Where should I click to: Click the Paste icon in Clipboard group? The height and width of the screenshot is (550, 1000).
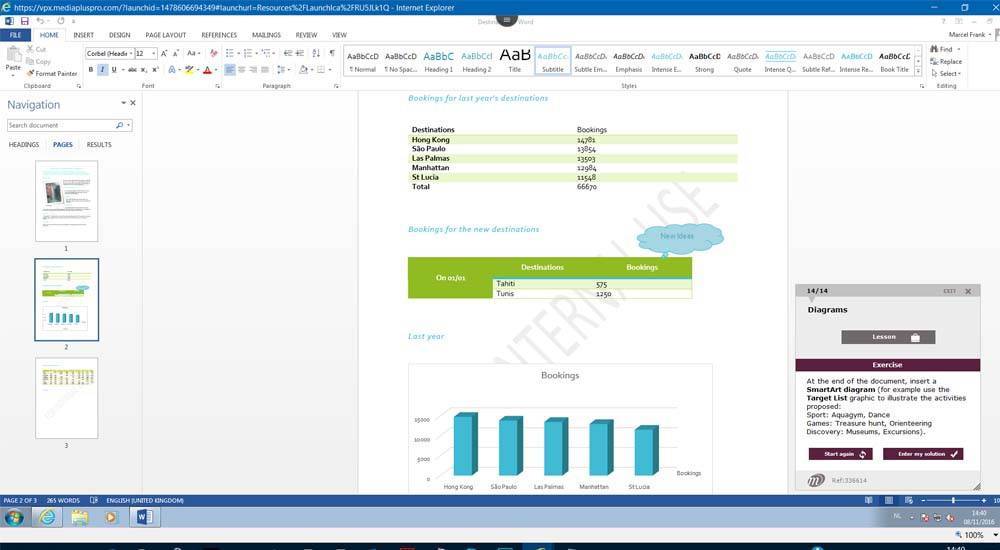13,60
